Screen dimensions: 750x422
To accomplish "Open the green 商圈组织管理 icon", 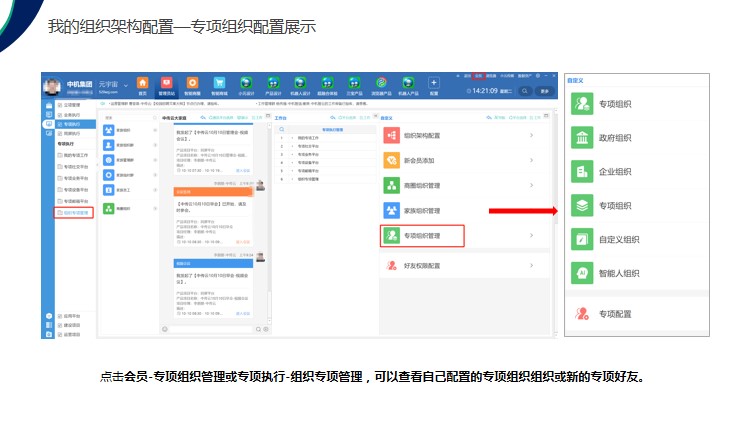I will (x=391, y=185).
